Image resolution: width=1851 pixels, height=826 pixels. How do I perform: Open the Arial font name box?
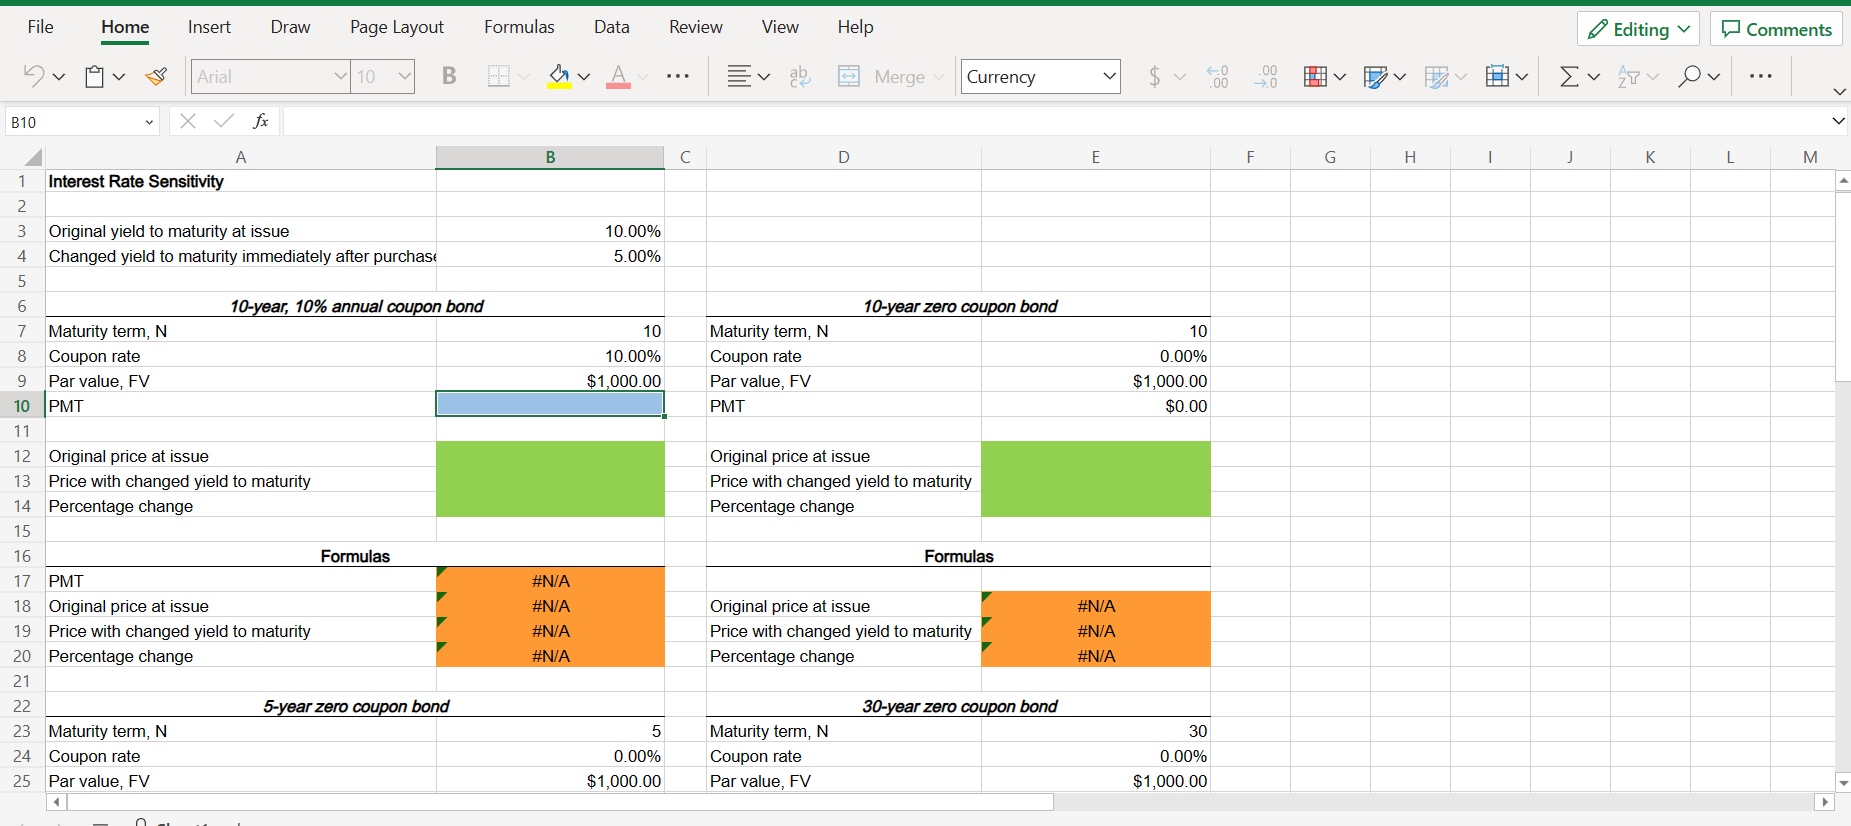tap(271, 76)
